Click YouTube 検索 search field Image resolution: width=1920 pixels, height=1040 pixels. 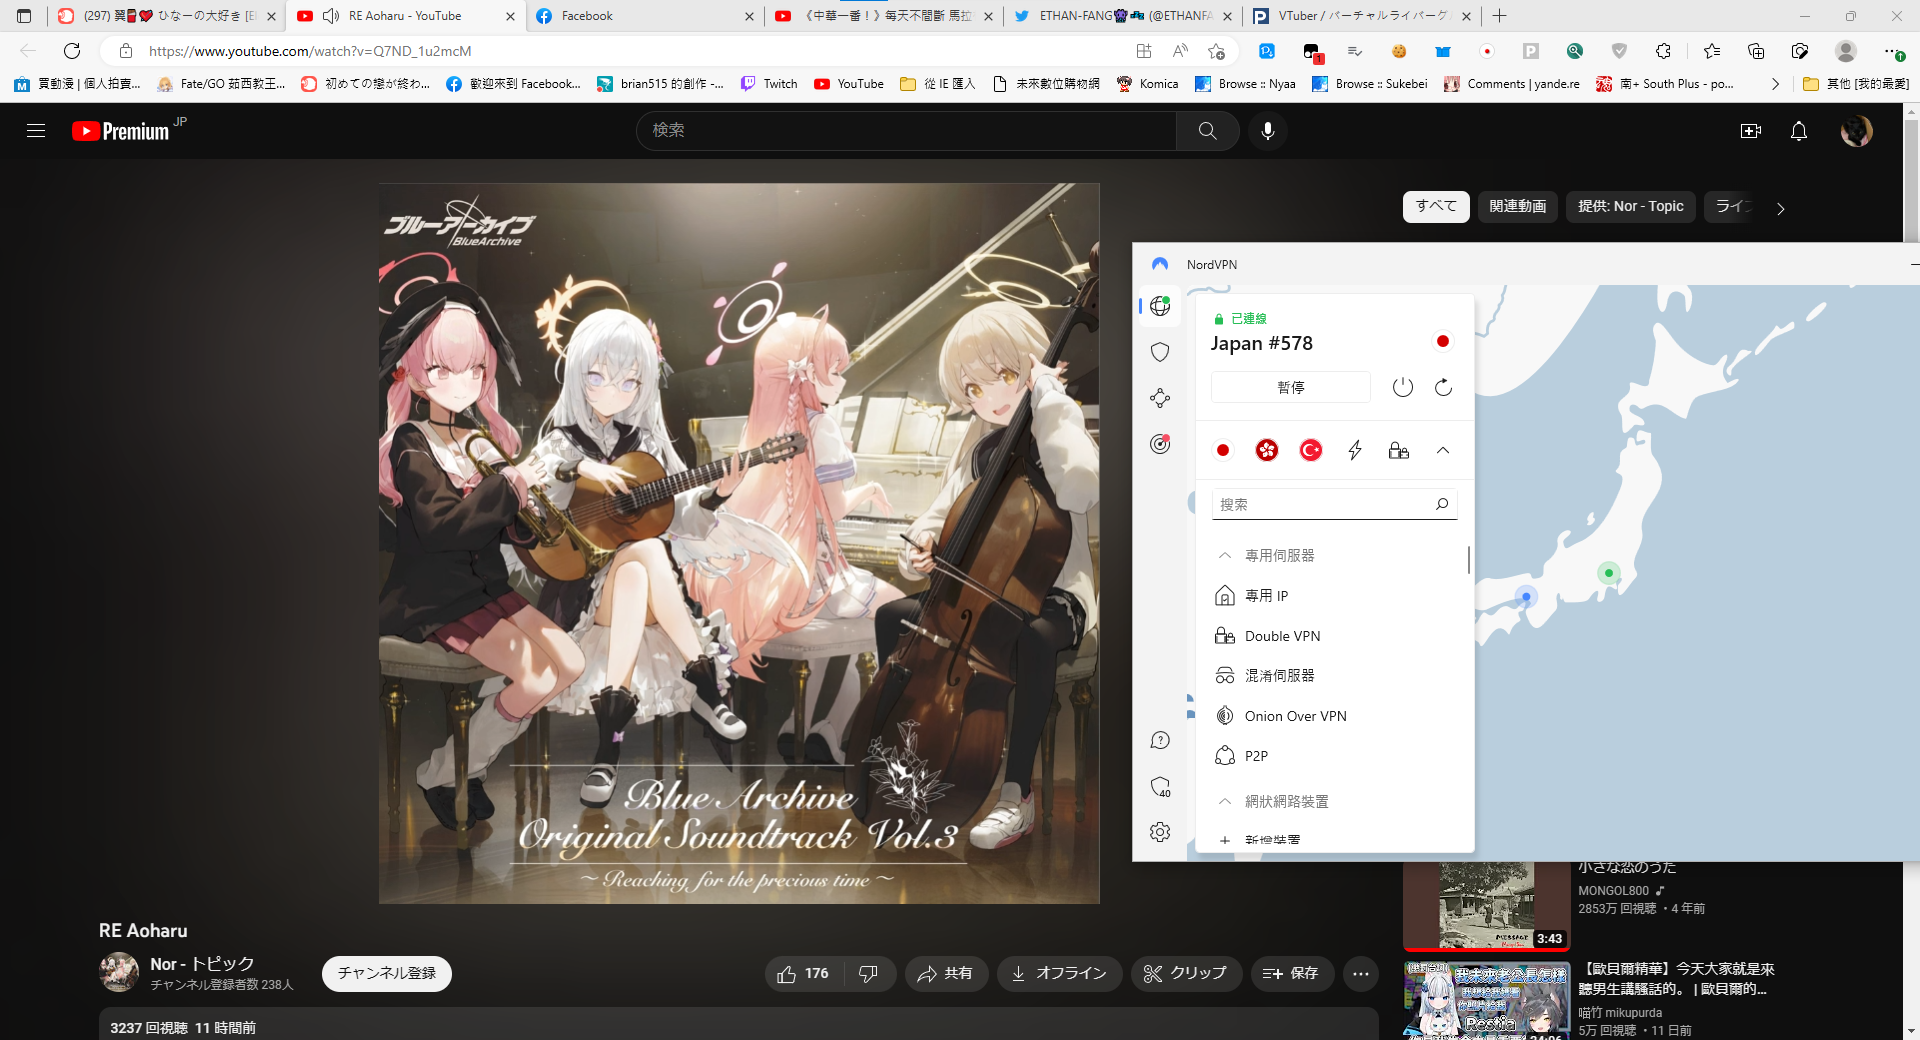(906, 131)
